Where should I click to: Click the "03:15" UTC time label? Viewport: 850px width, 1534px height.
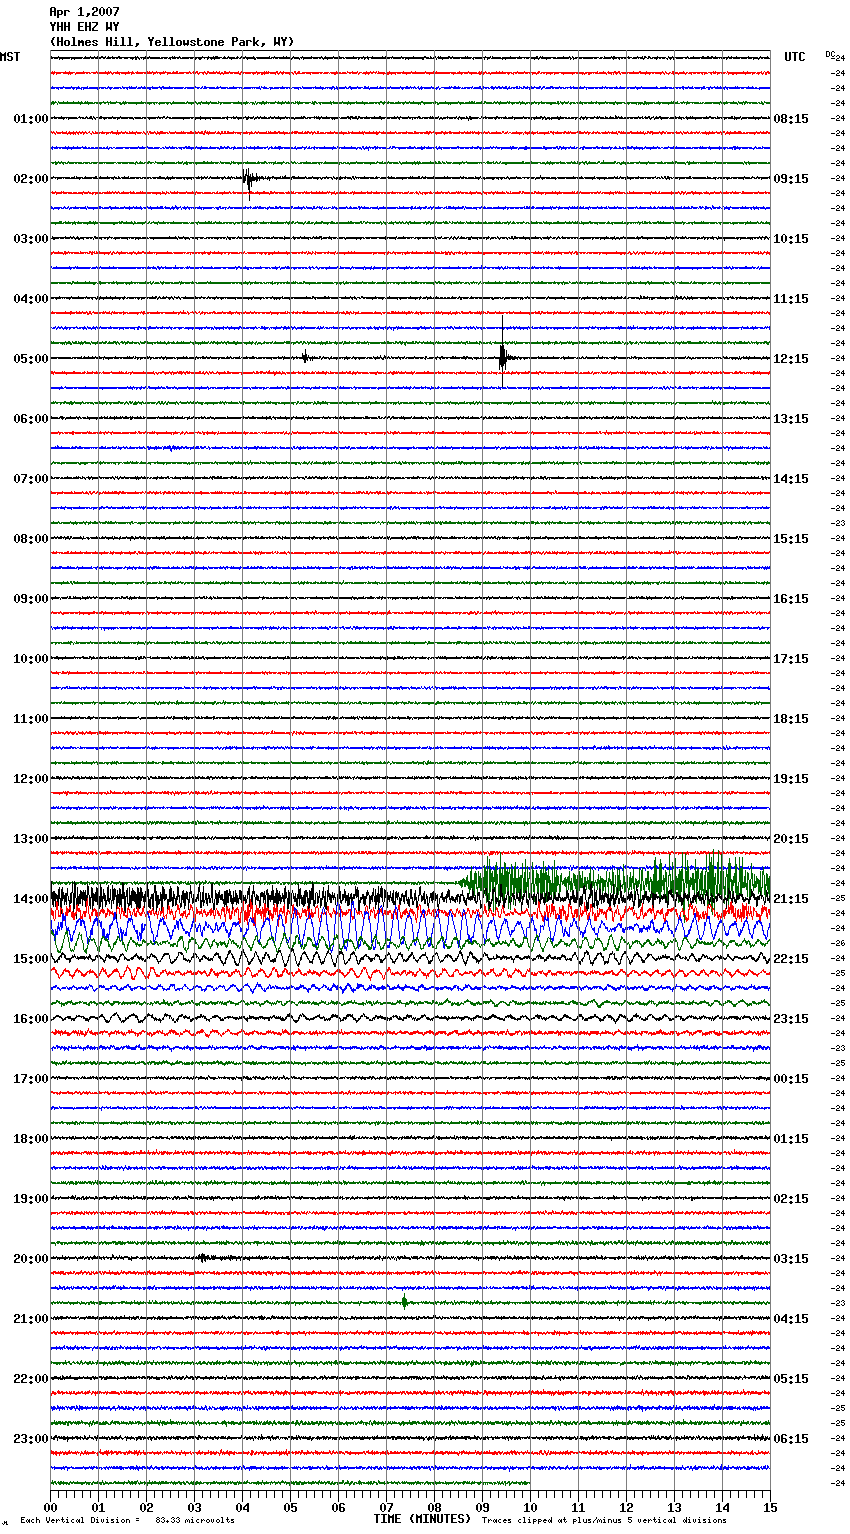point(791,1259)
